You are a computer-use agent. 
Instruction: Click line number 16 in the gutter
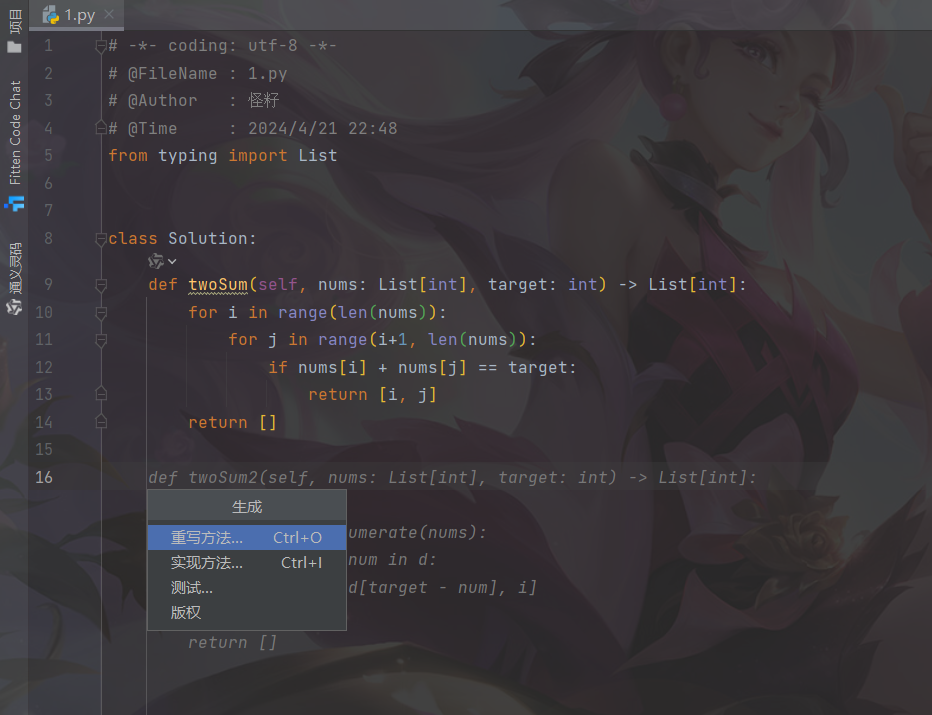point(43,477)
